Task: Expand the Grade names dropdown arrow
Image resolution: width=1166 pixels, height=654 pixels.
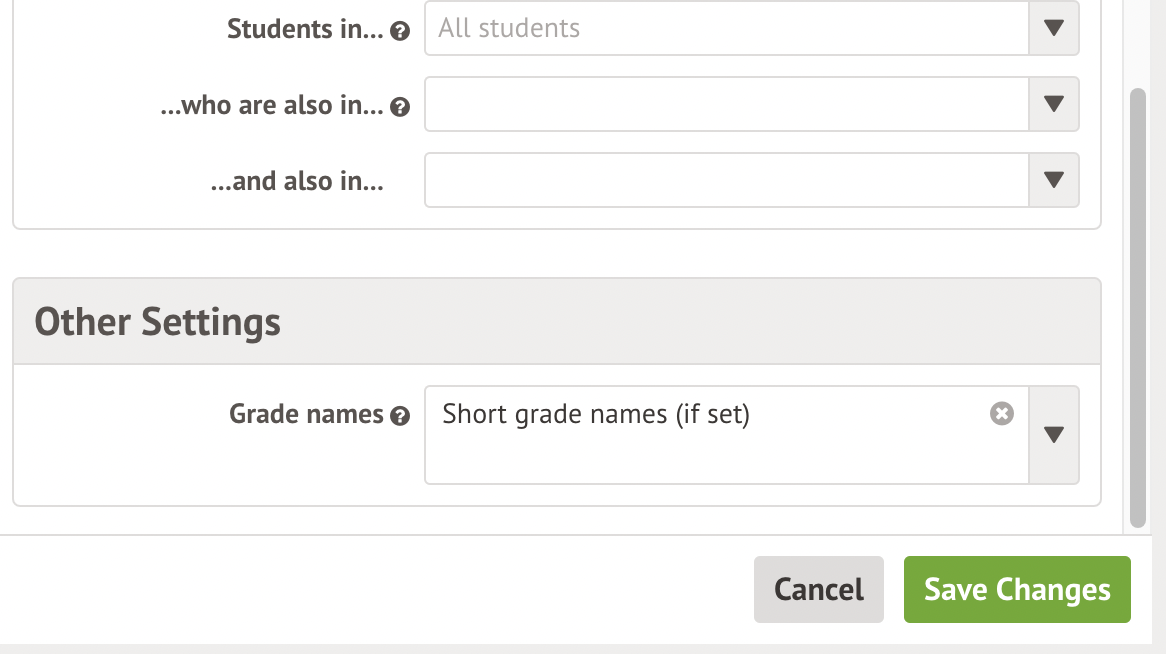Action: [1053, 435]
